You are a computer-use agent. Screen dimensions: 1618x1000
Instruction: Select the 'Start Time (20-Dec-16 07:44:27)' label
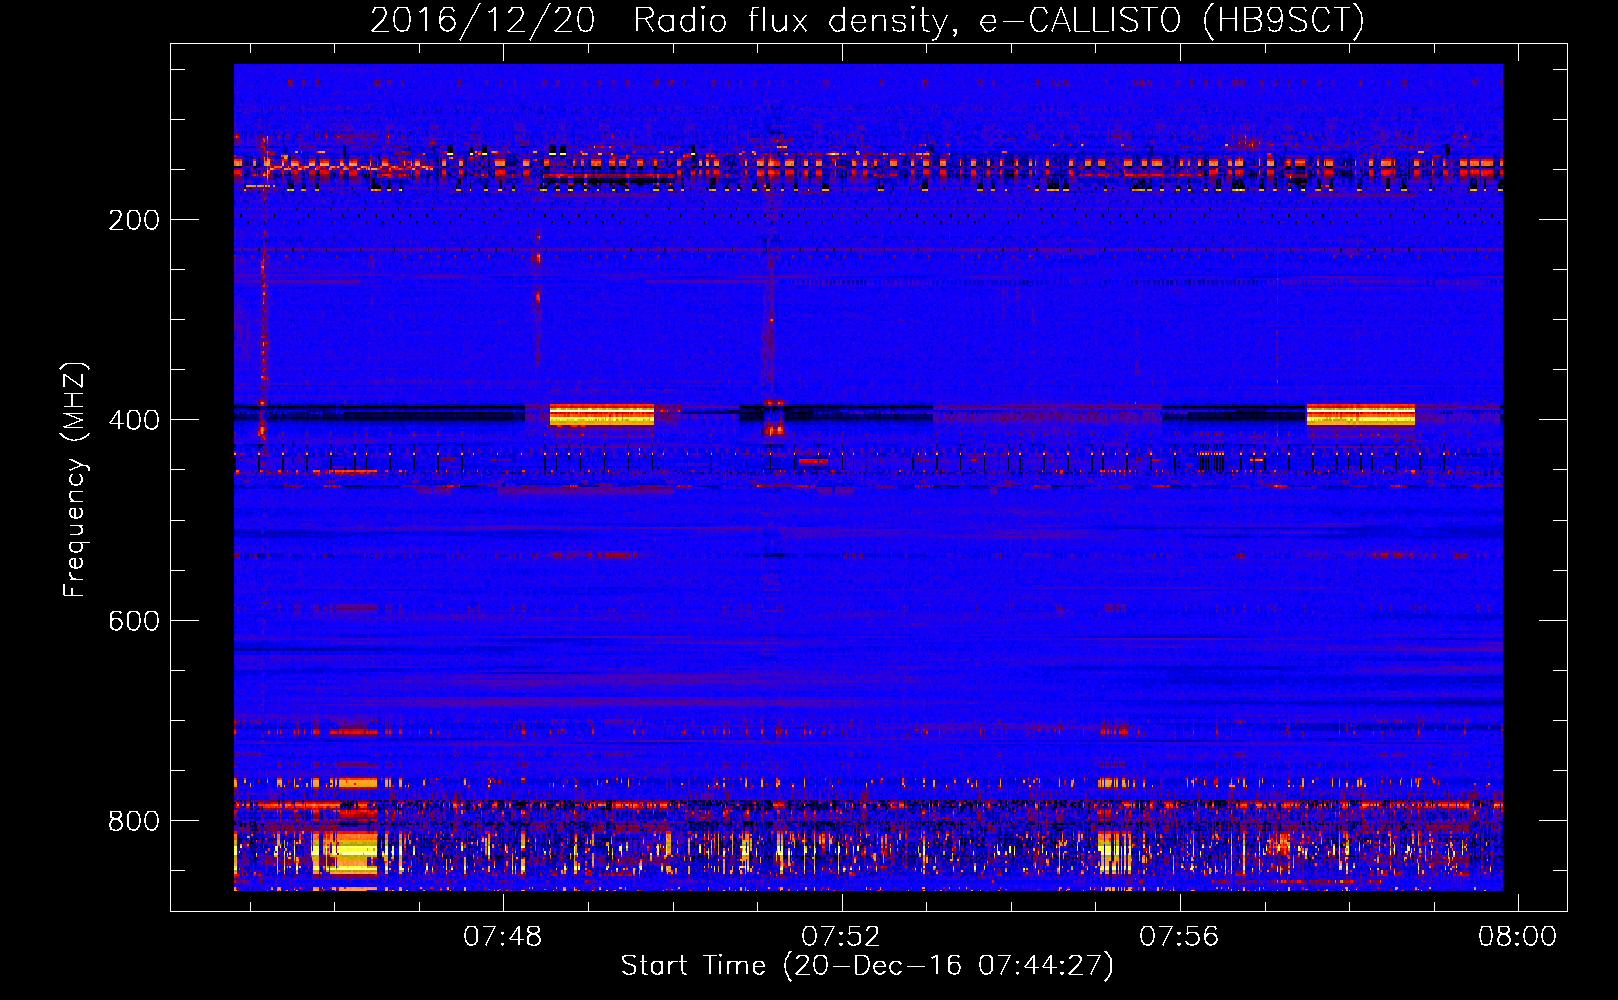[x=867, y=966]
